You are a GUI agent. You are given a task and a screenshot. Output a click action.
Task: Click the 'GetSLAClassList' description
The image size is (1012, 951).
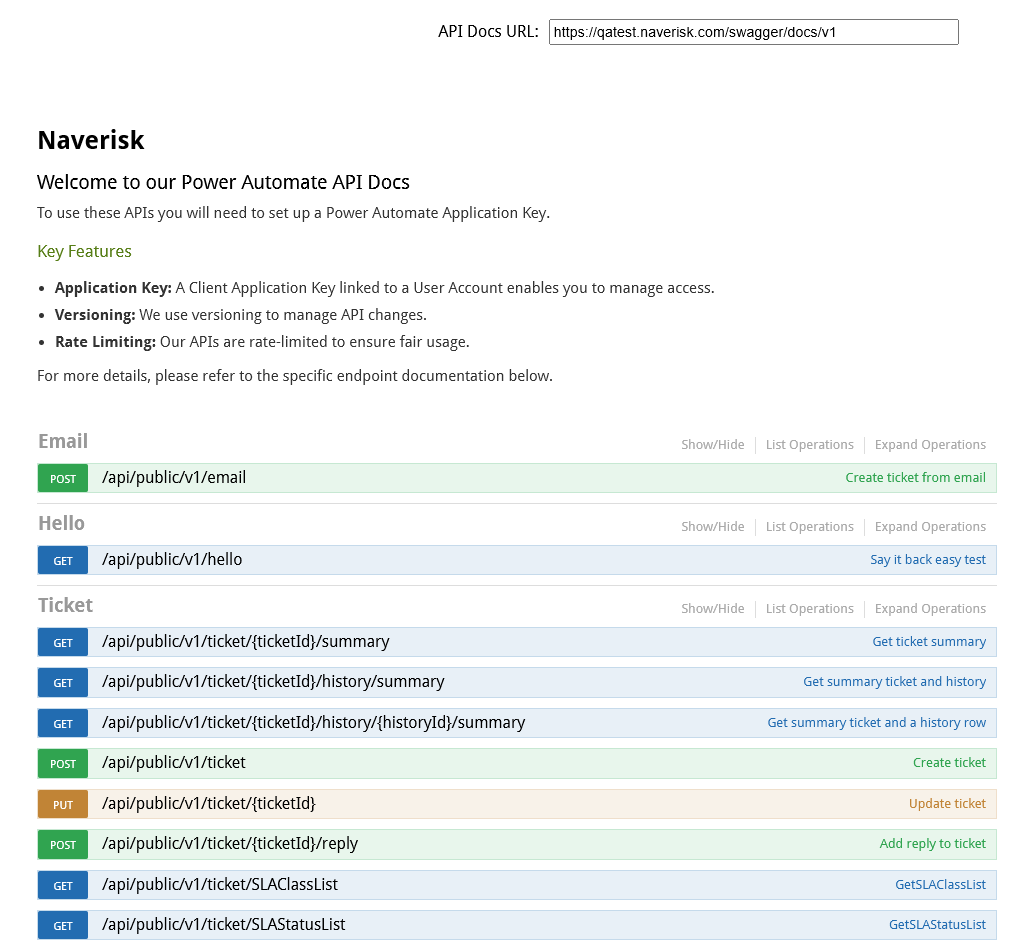click(x=940, y=885)
